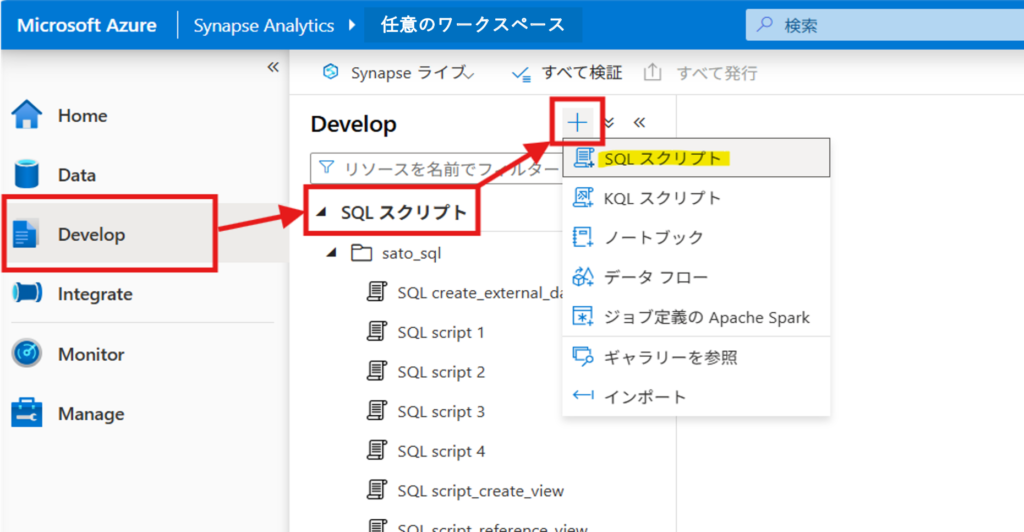The height and width of the screenshot is (532, 1024).
Task: Select the Integrate pipeline icon
Action: click(27, 294)
